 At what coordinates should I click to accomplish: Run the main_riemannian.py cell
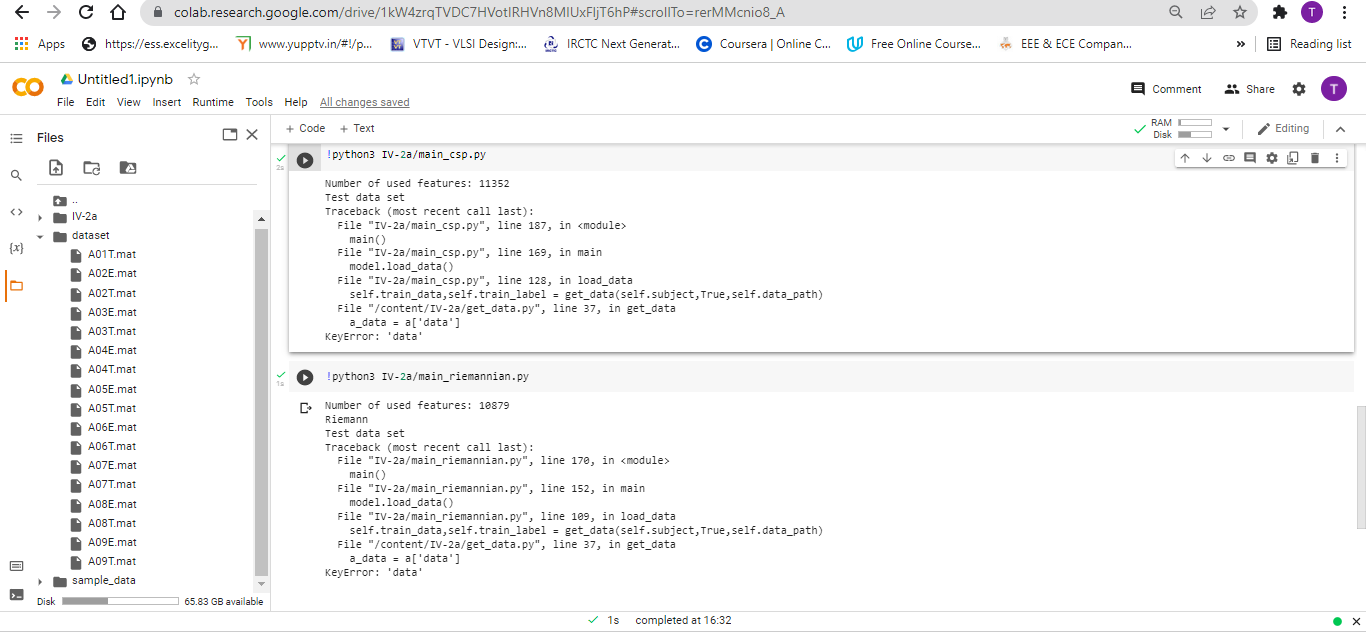click(x=305, y=377)
